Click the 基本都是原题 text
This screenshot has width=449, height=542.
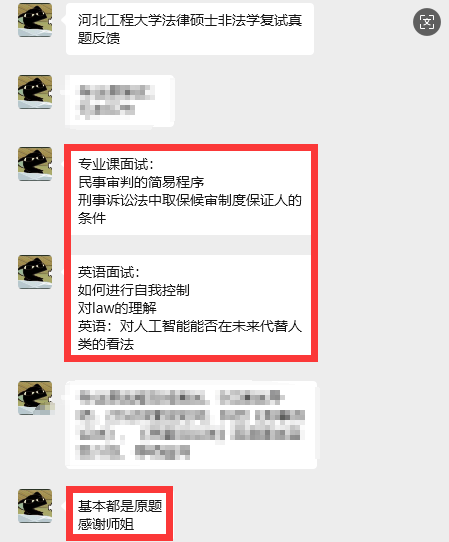[x=120, y=506]
